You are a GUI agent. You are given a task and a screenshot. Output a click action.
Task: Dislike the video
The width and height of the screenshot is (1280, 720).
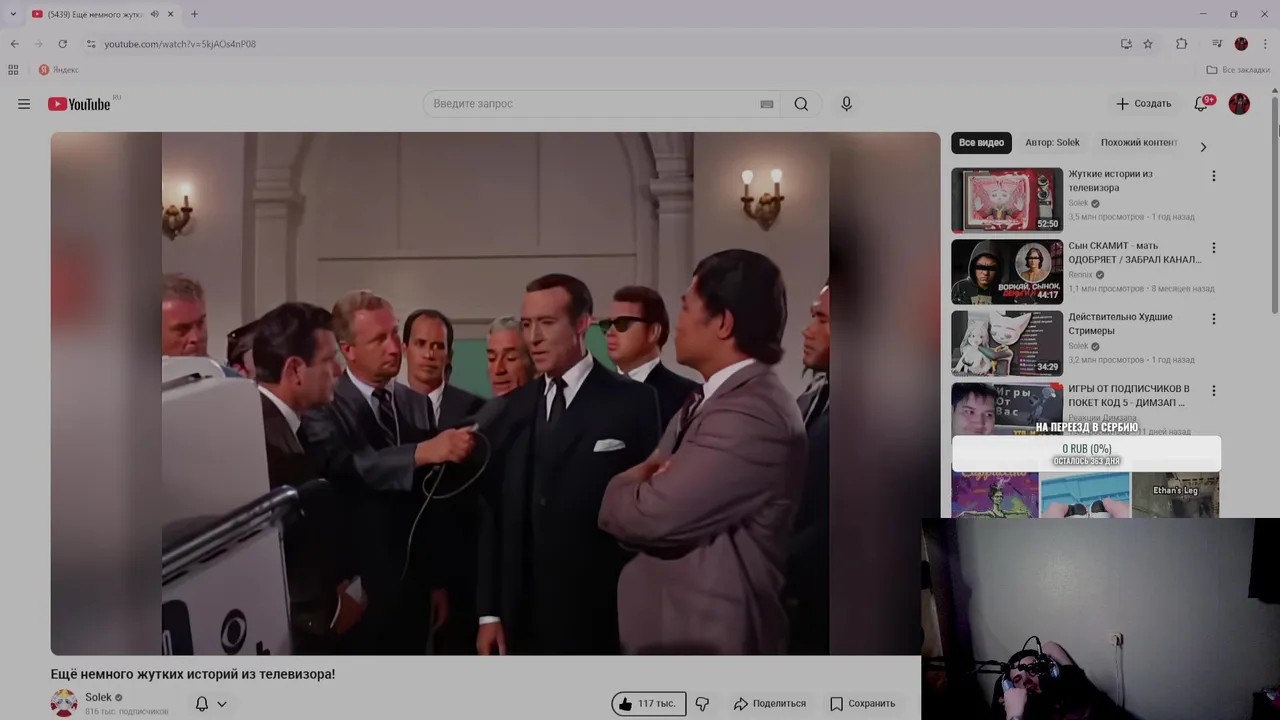coord(702,704)
